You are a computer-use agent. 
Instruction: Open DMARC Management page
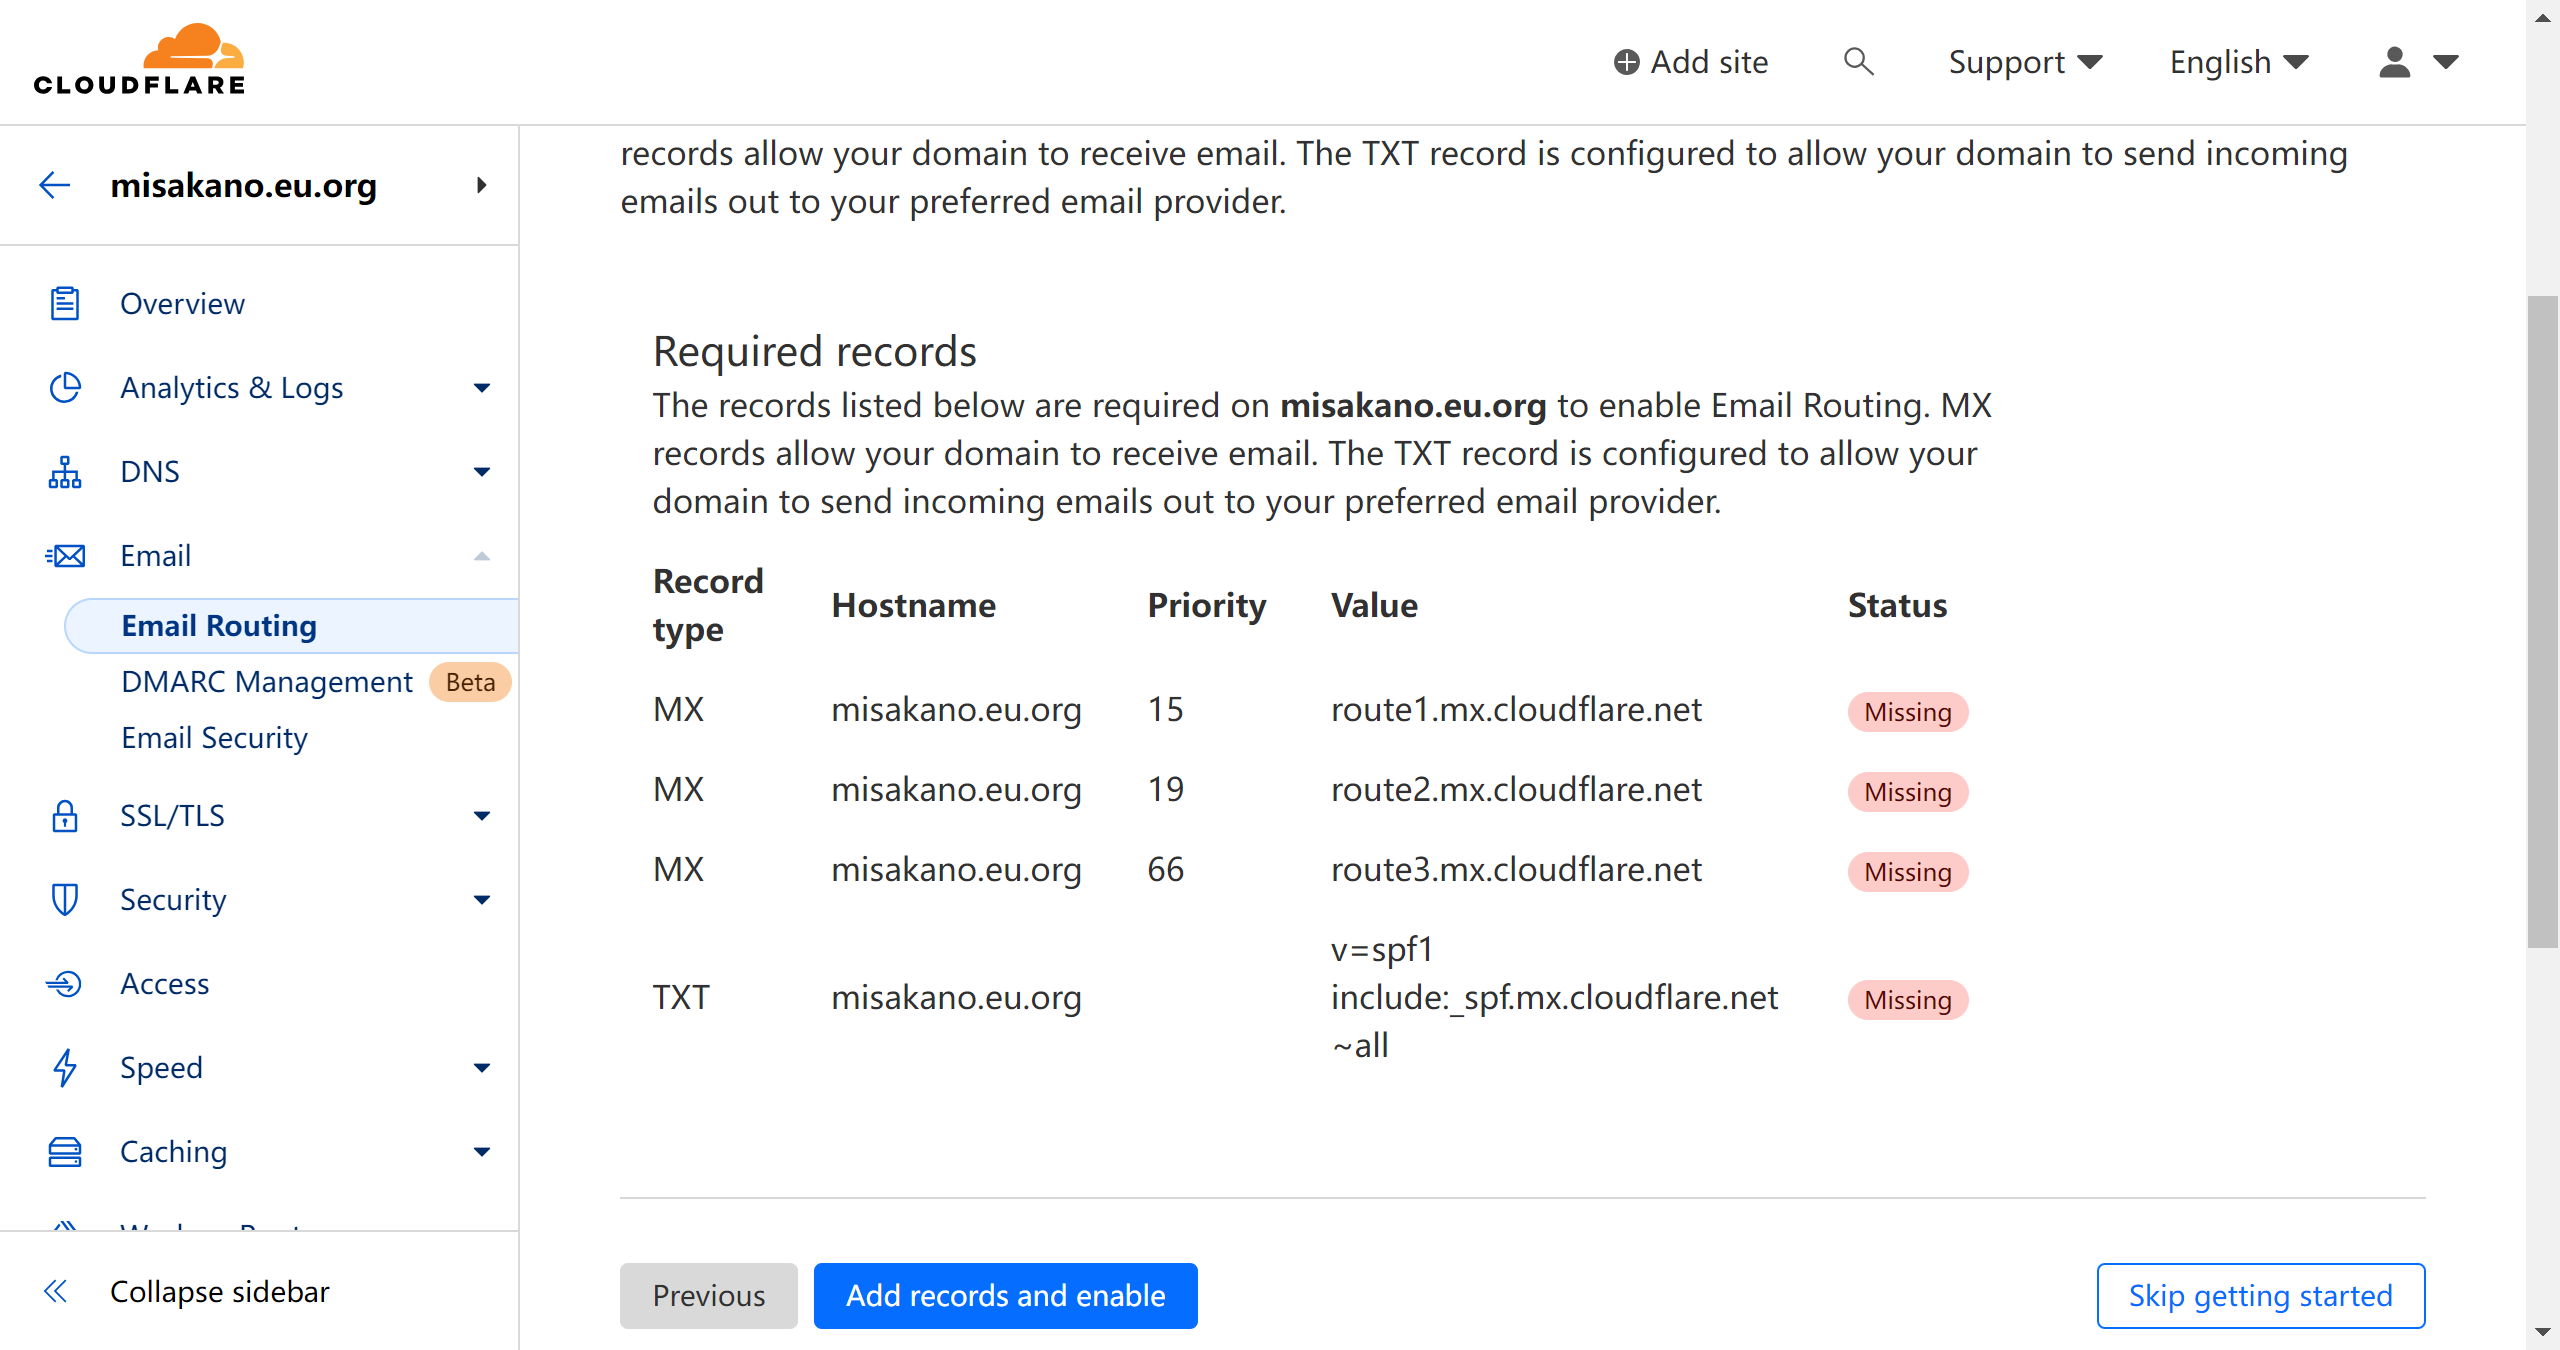267,682
